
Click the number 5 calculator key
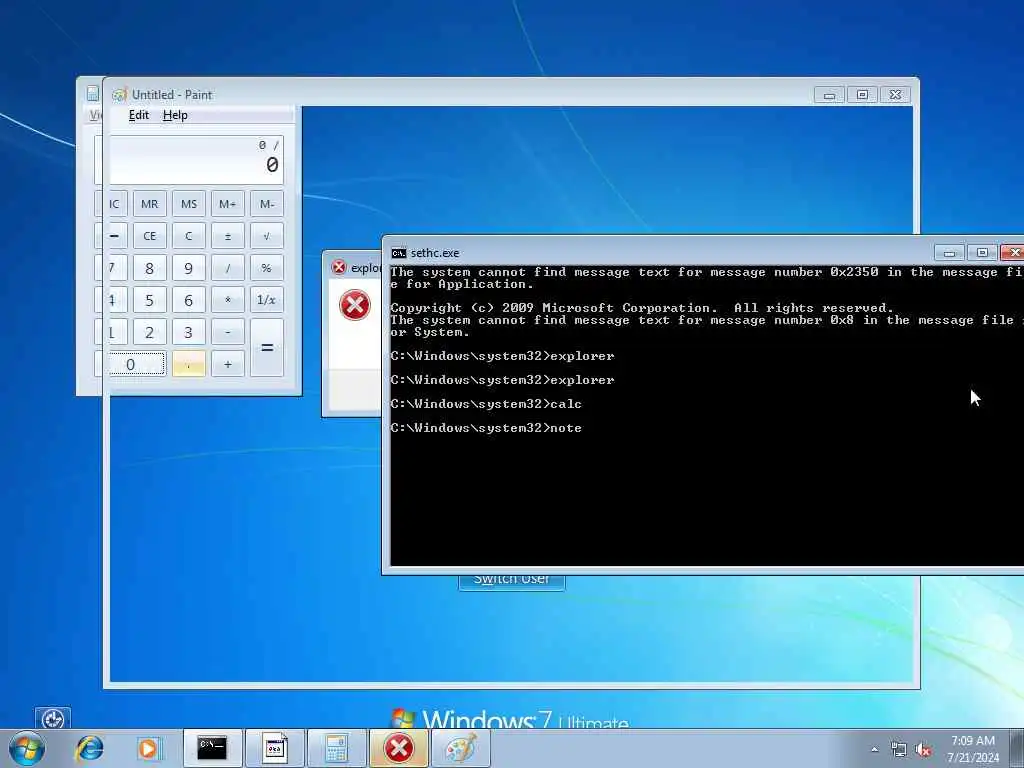click(150, 300)
